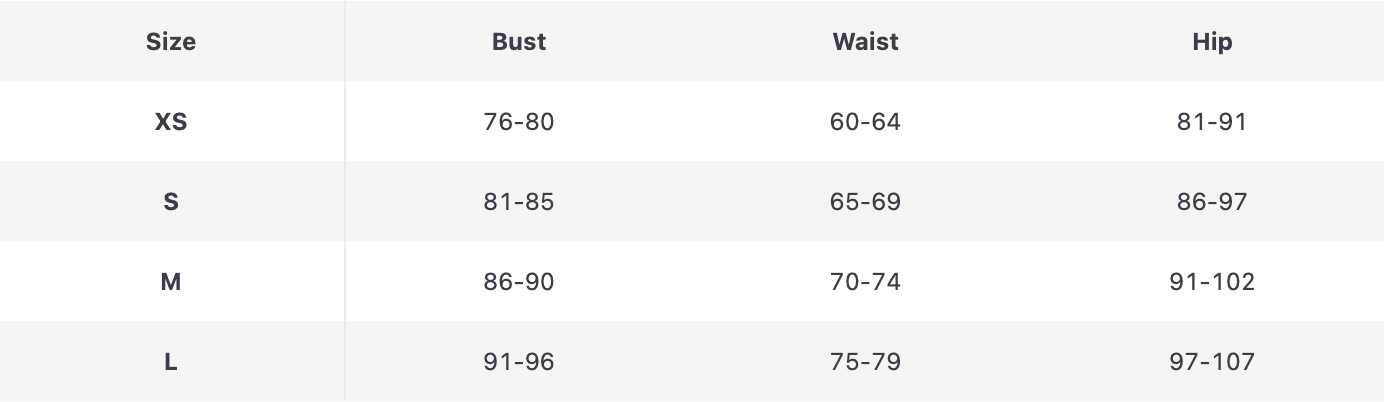Click the L waist value 75-79

tap(865, 362)
